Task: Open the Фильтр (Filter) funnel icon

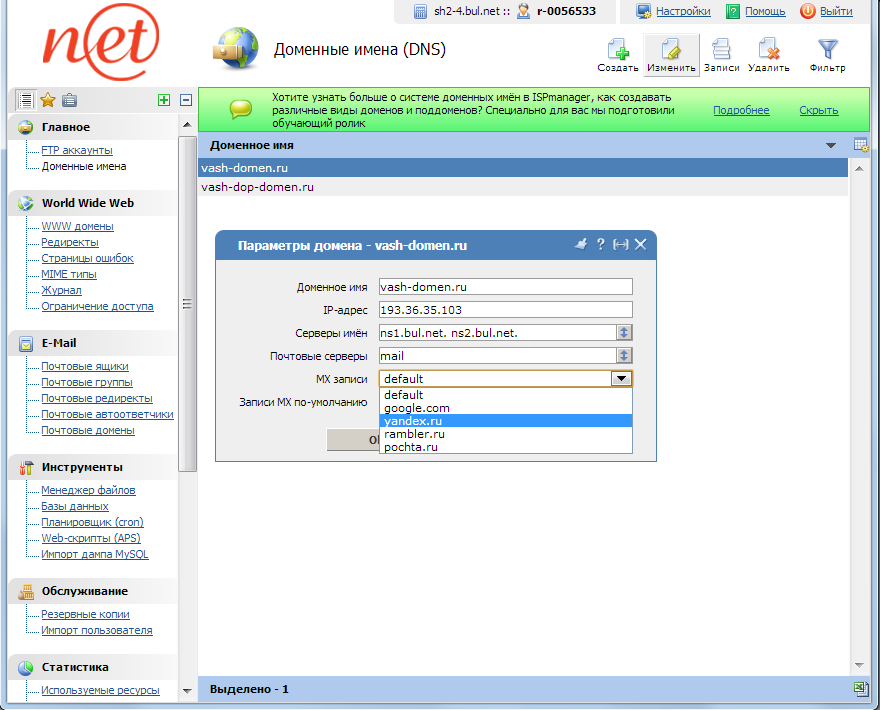Action: 827,54
